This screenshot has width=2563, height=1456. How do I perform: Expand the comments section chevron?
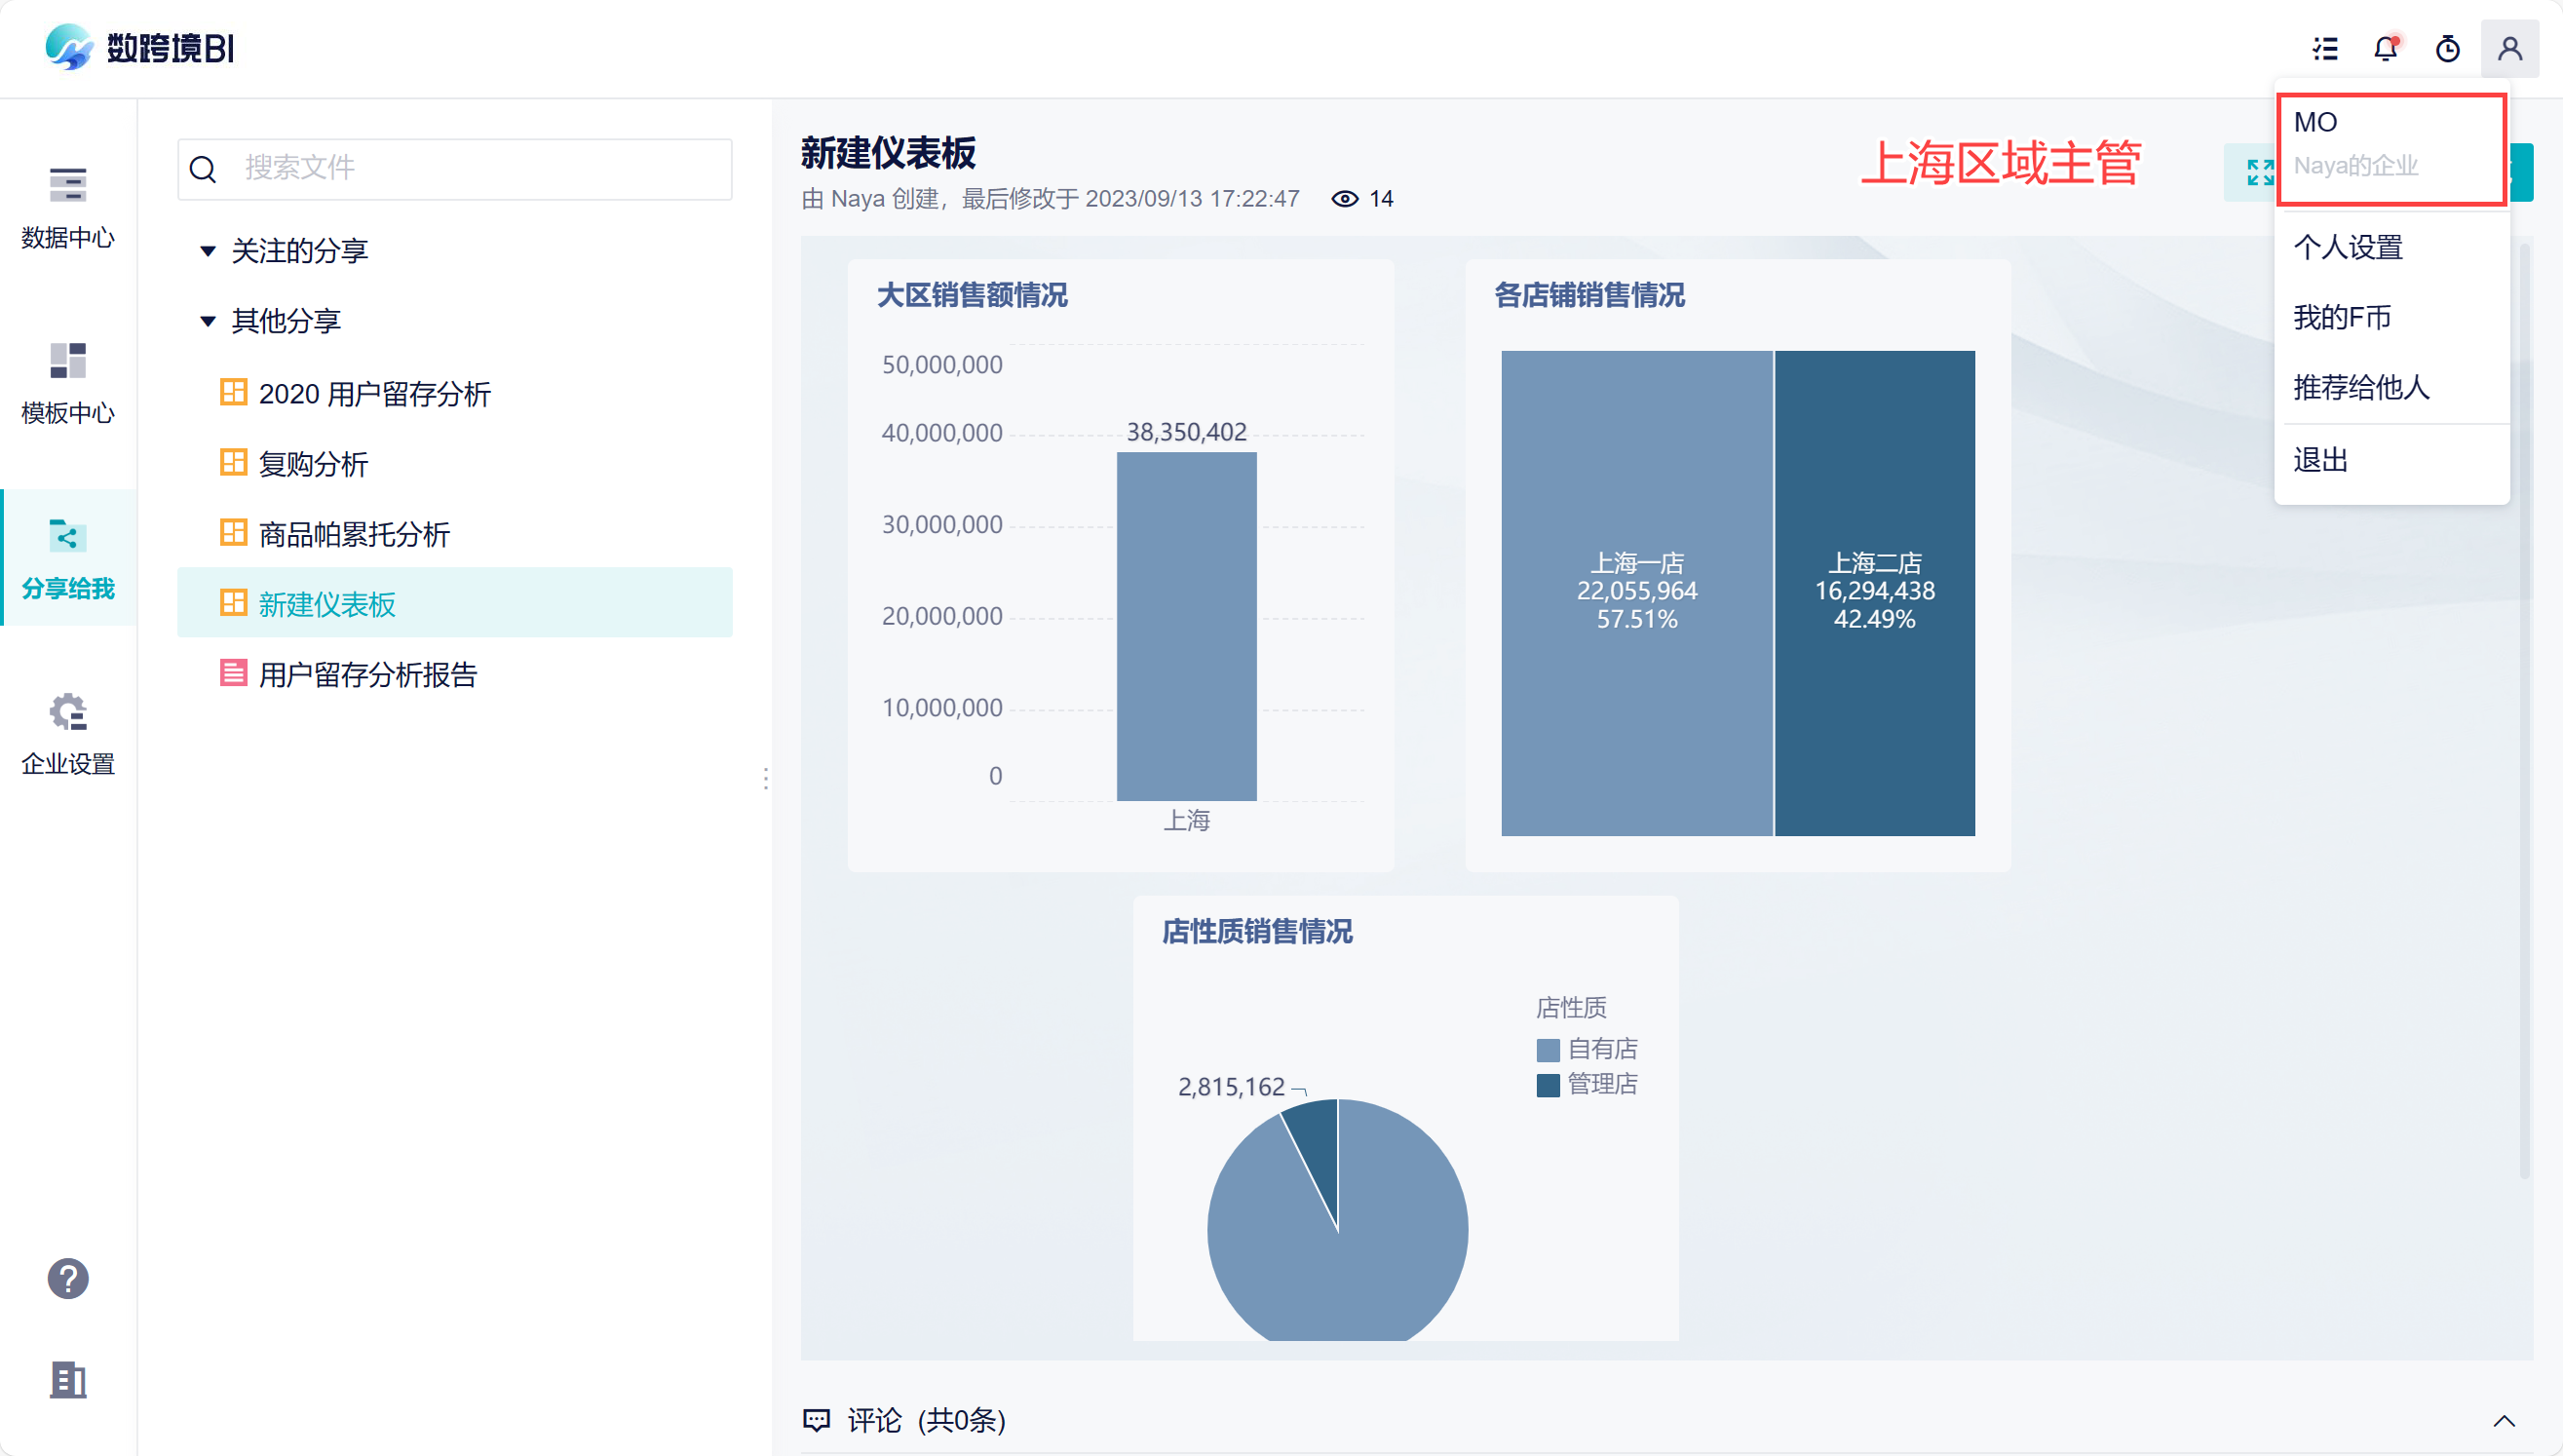[2504, 1420]
